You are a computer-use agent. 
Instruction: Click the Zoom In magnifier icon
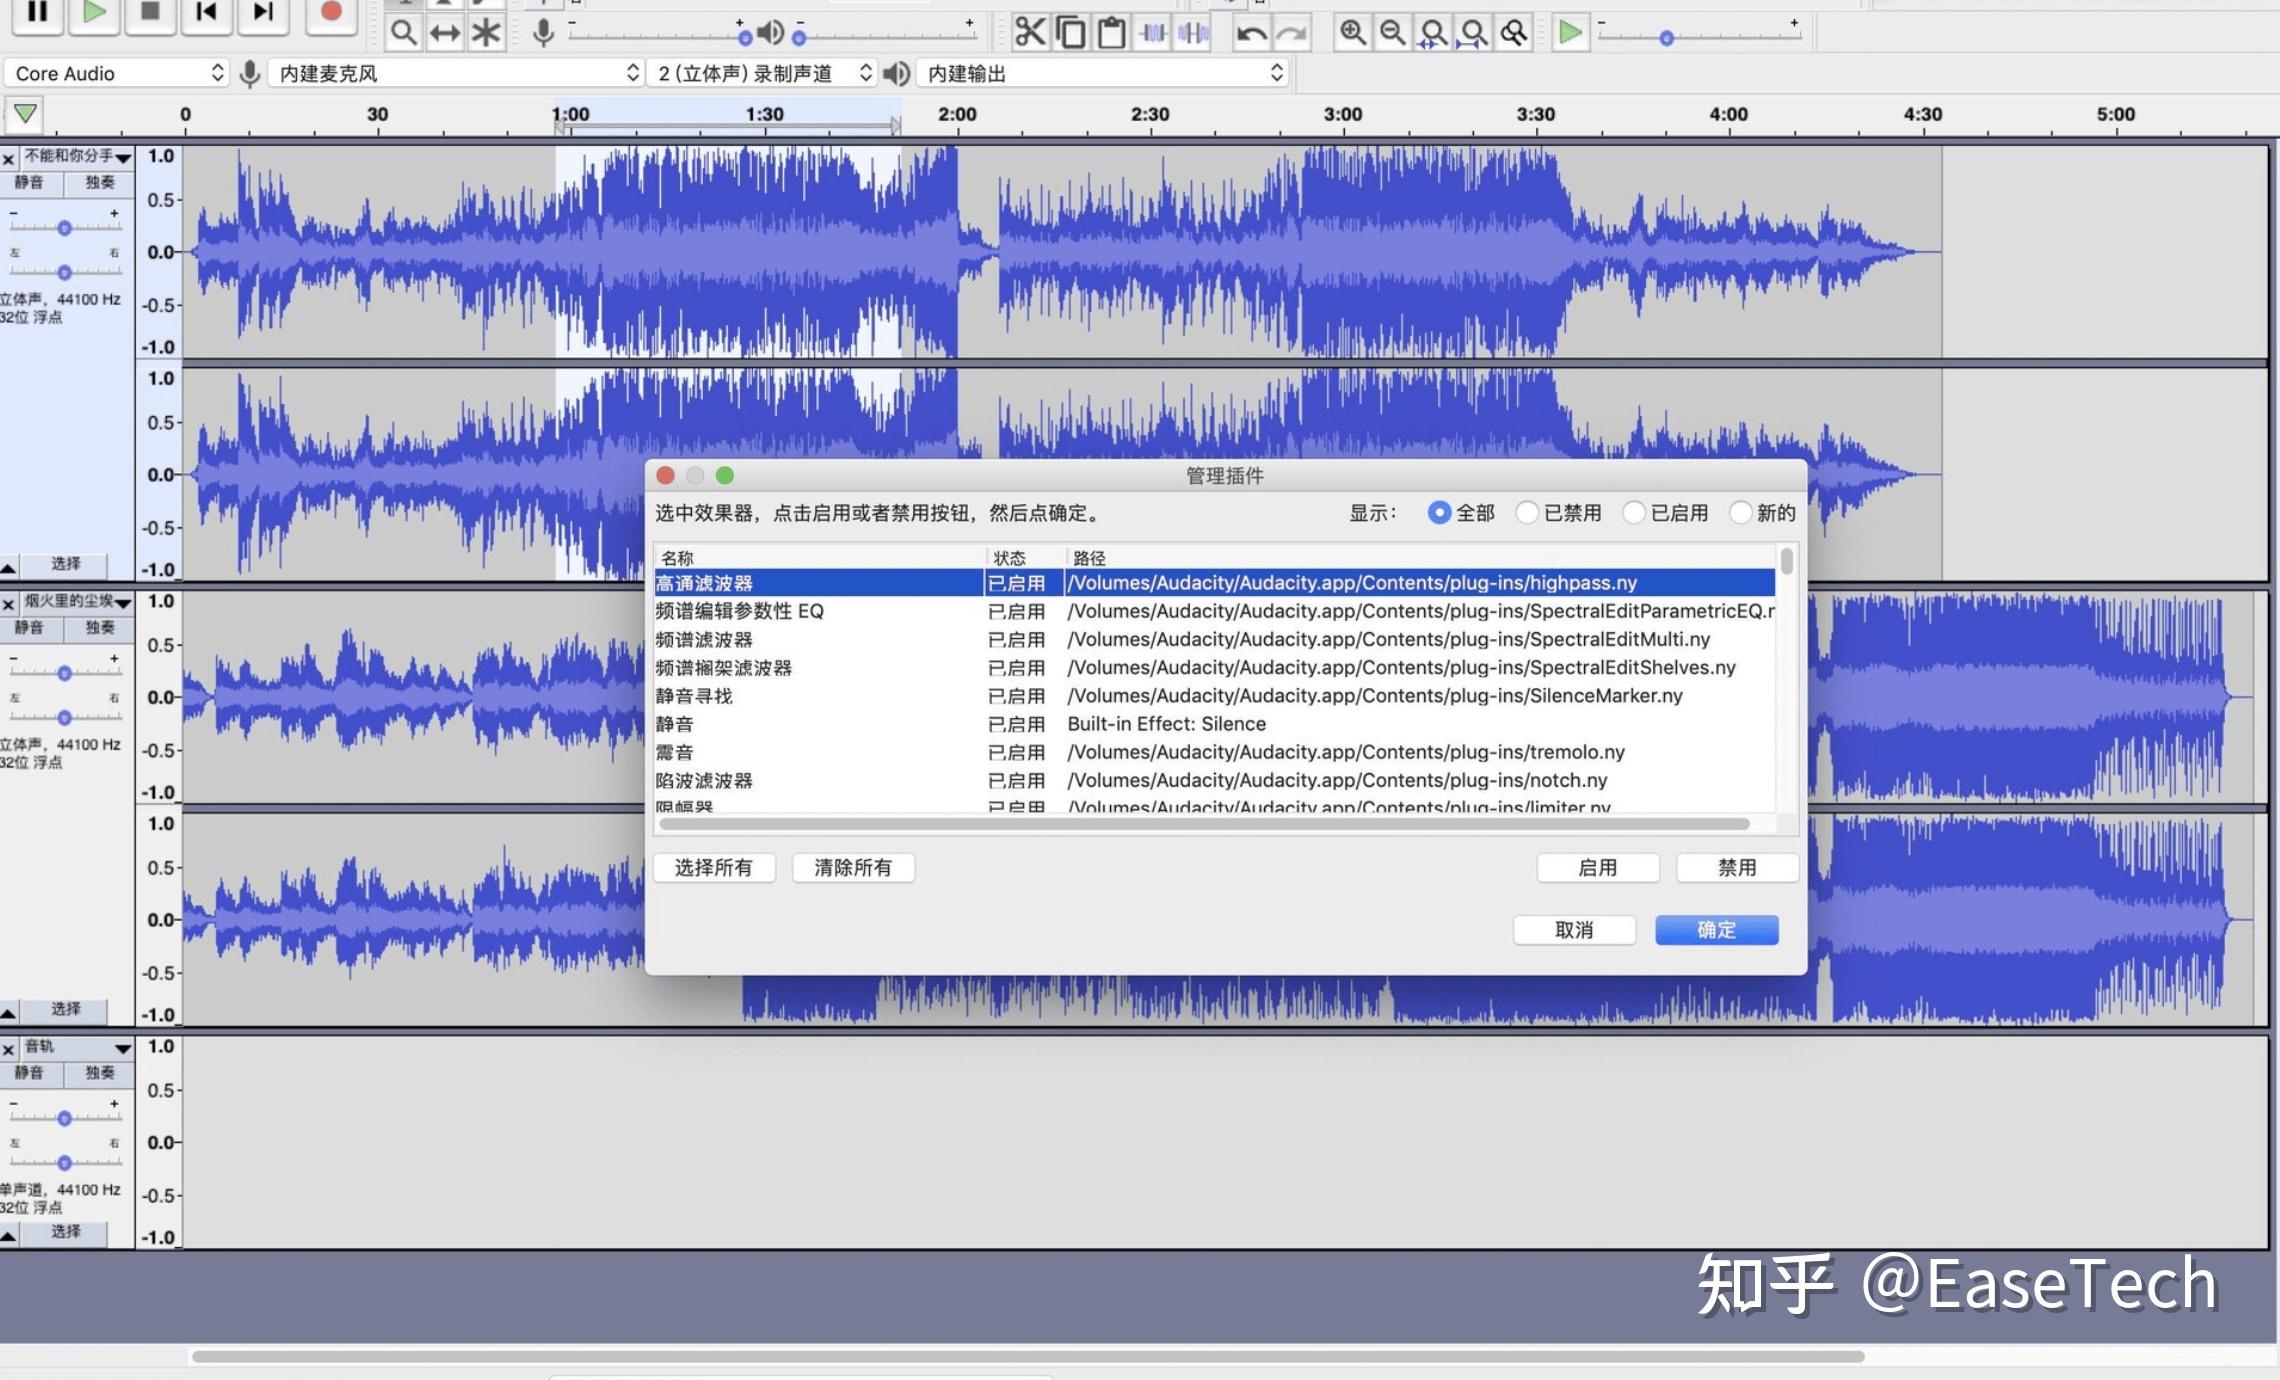pyautogui.click(x=1353, y=32)
